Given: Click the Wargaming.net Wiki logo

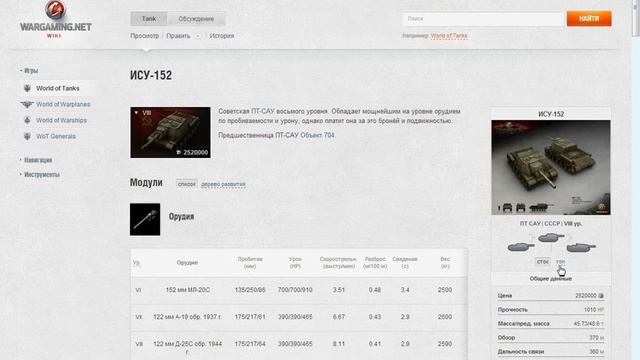Looking at the screenshot, I should (56, 19).
